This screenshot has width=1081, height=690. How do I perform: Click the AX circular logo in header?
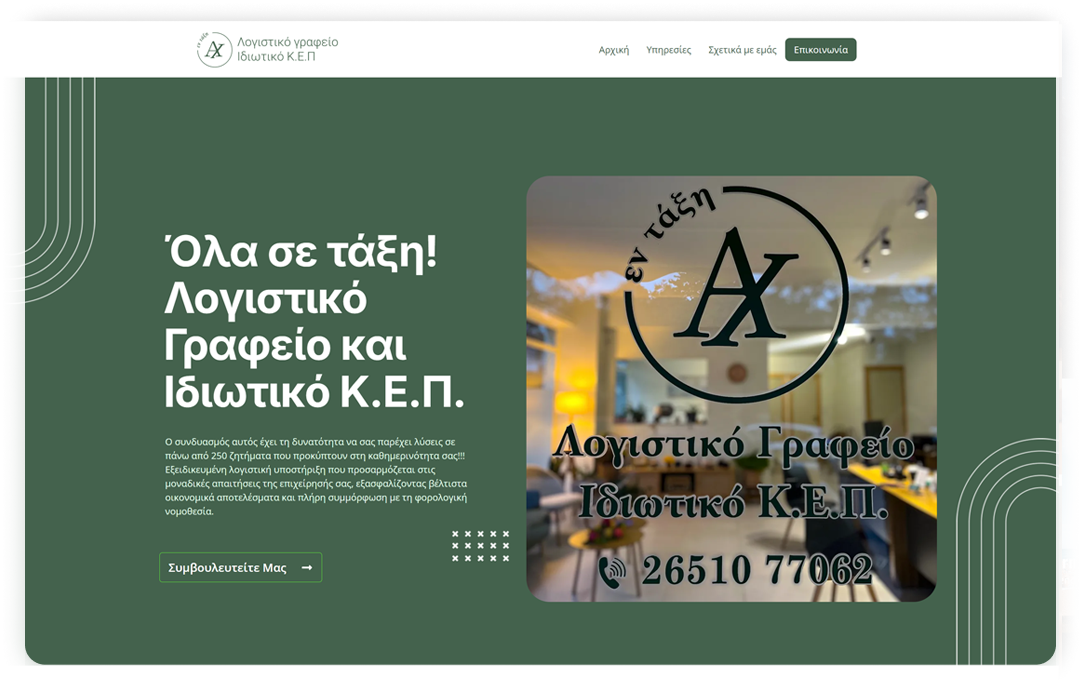point(214,50)
